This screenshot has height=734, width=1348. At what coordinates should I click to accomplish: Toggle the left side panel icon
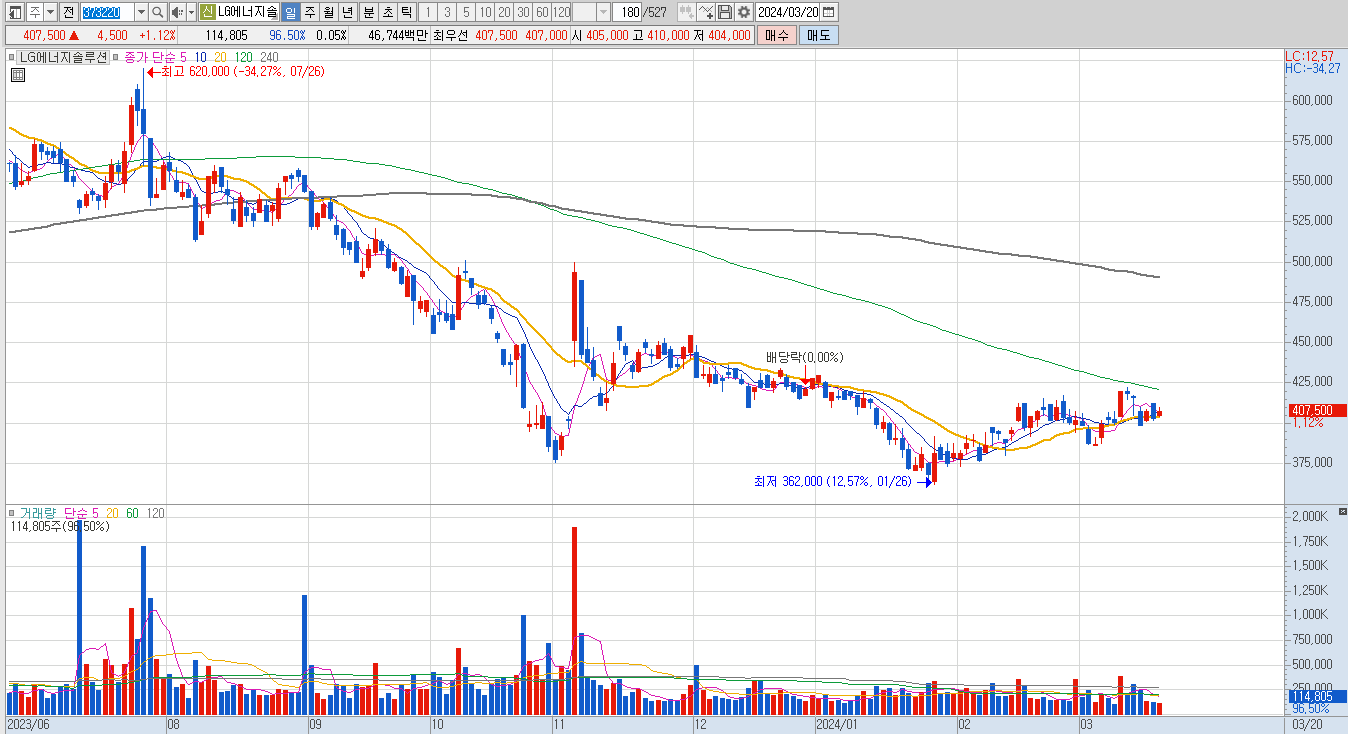pyautogui.click(x=15, y=12)
